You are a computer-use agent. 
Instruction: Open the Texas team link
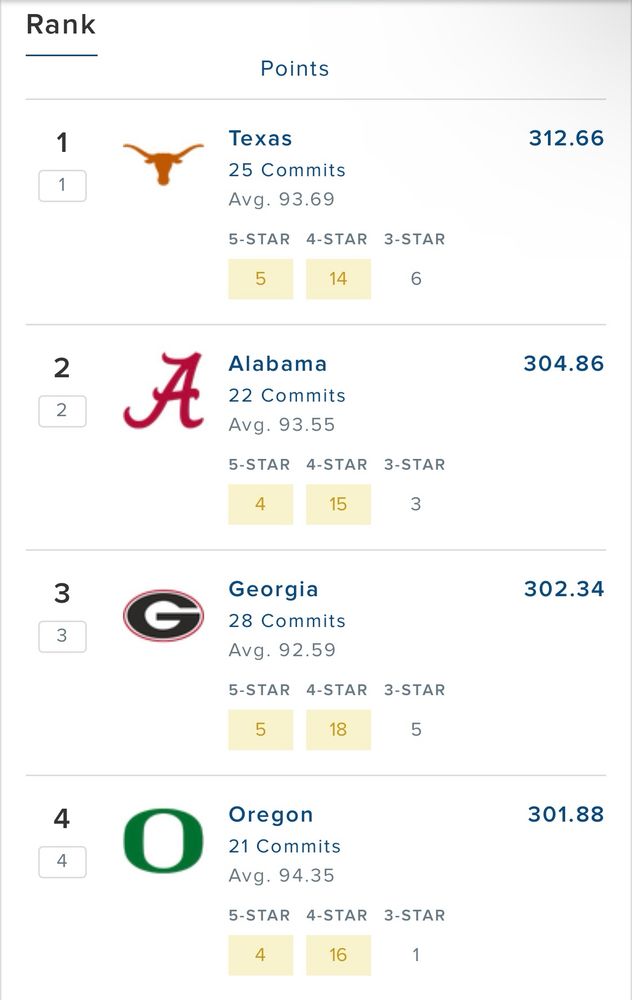coord(260,138)
